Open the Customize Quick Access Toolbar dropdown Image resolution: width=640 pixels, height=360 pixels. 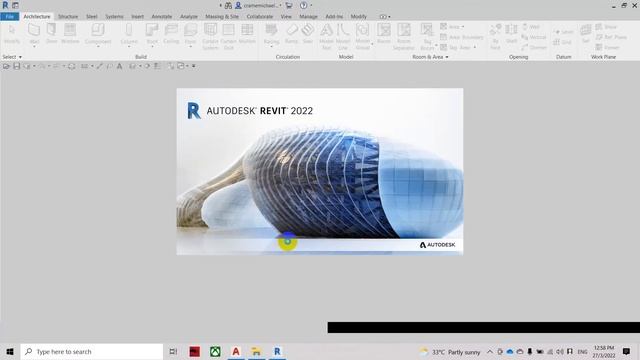193,66
